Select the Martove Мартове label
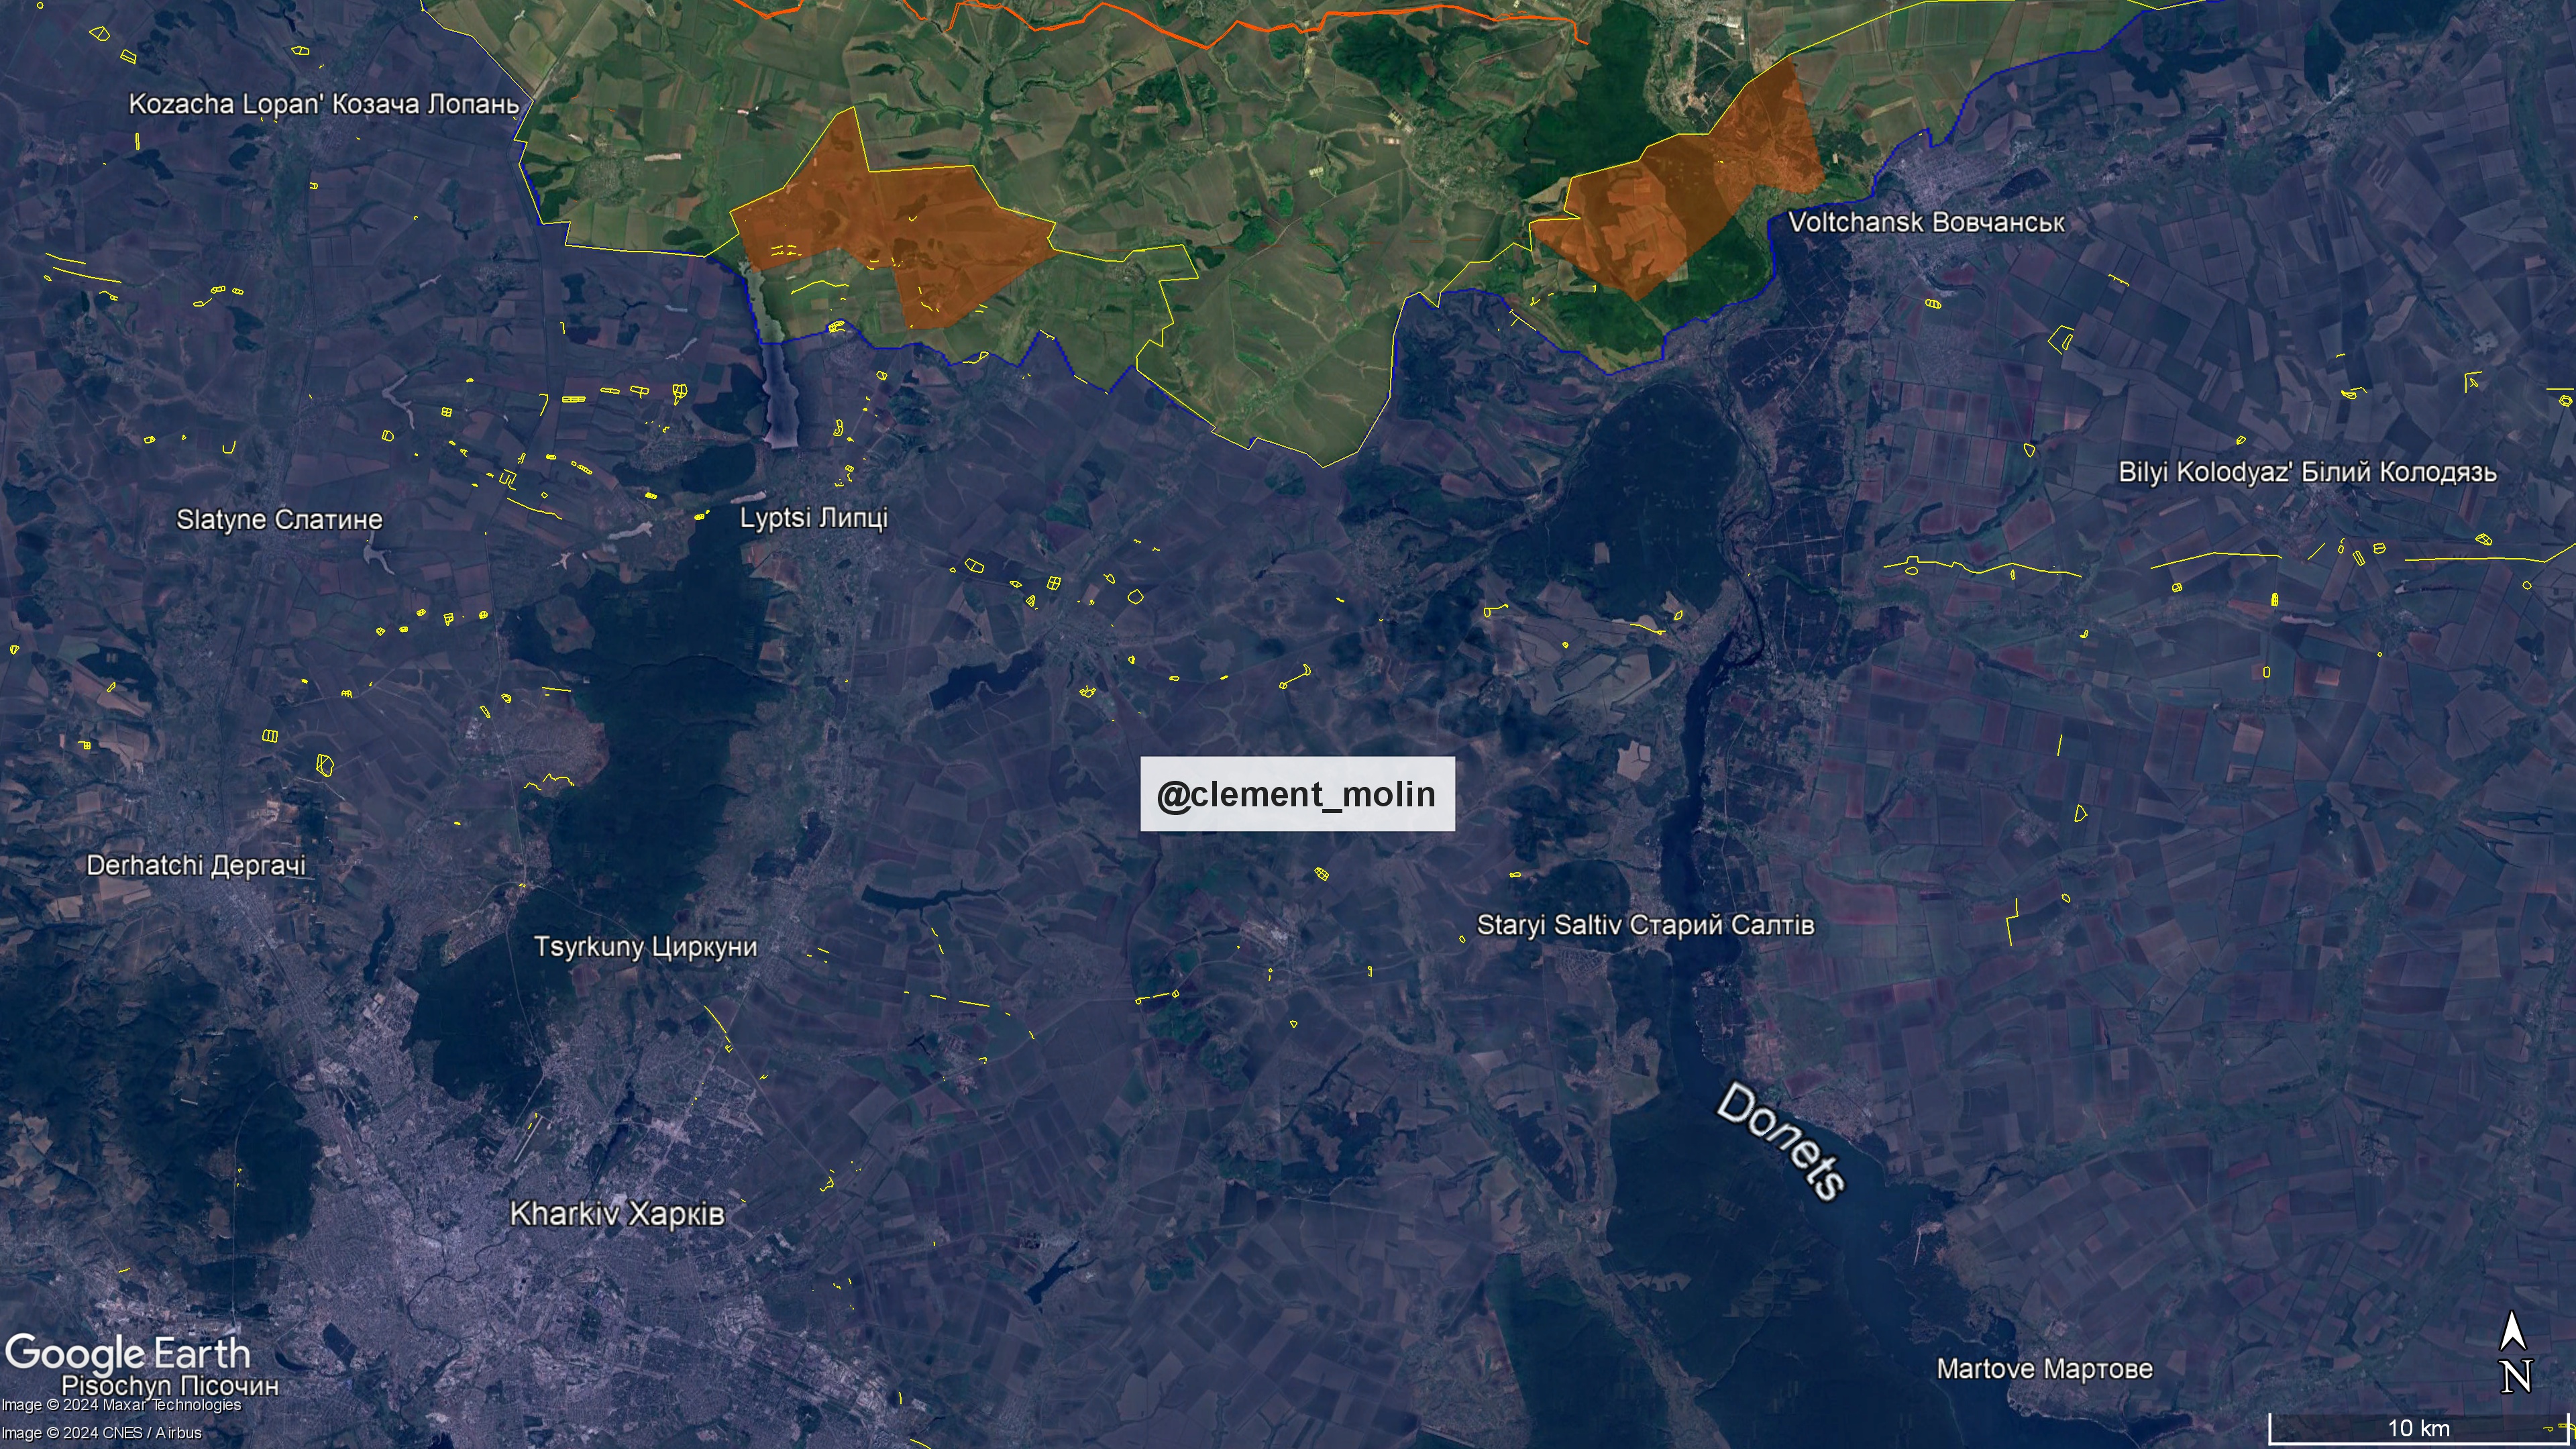This screenshot has width=2576, height=1449. pyautogui.click(x=2044, y=1369)
